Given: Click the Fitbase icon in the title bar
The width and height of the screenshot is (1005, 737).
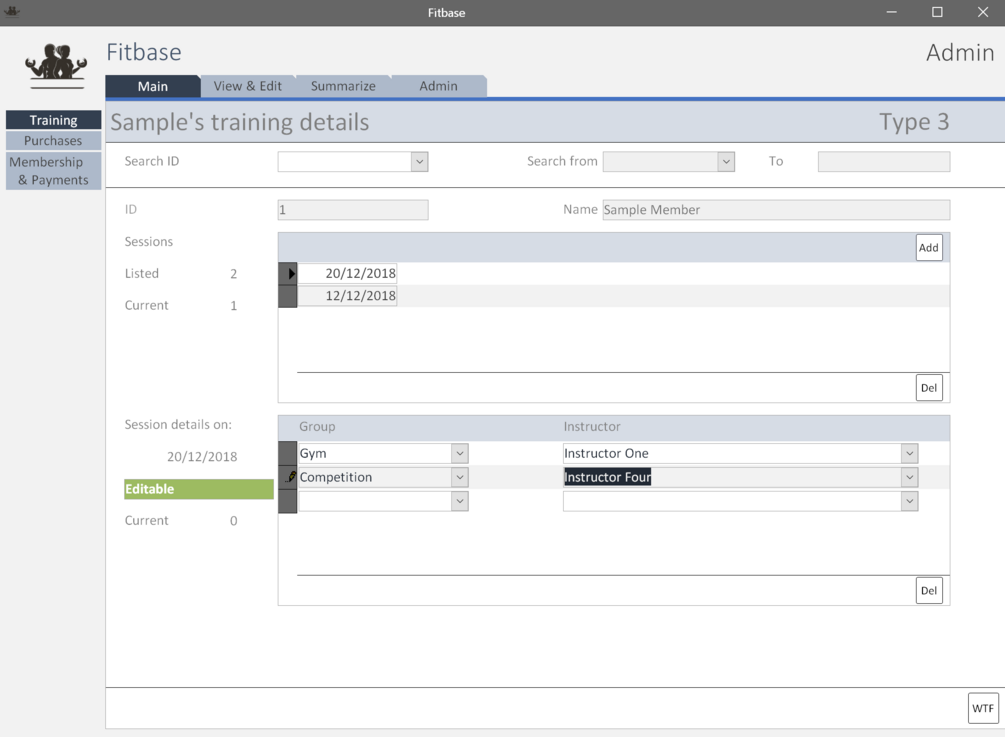Looking at the screenshot, I should [x=11, y=12].
